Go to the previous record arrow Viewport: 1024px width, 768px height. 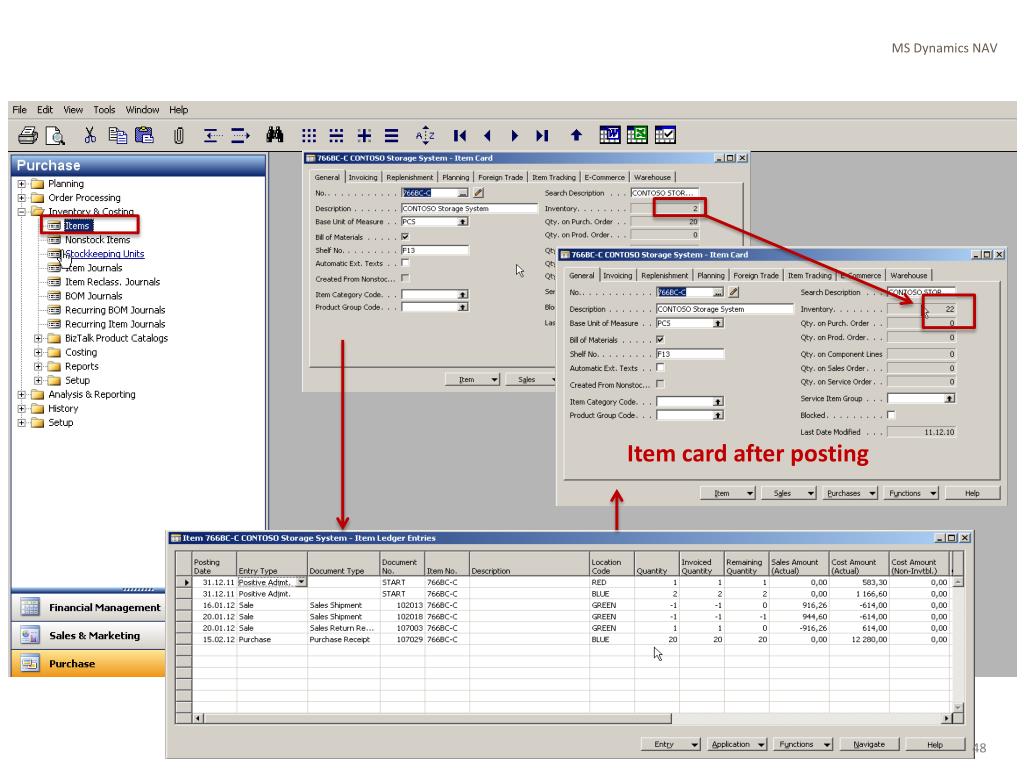coord(487,135)
